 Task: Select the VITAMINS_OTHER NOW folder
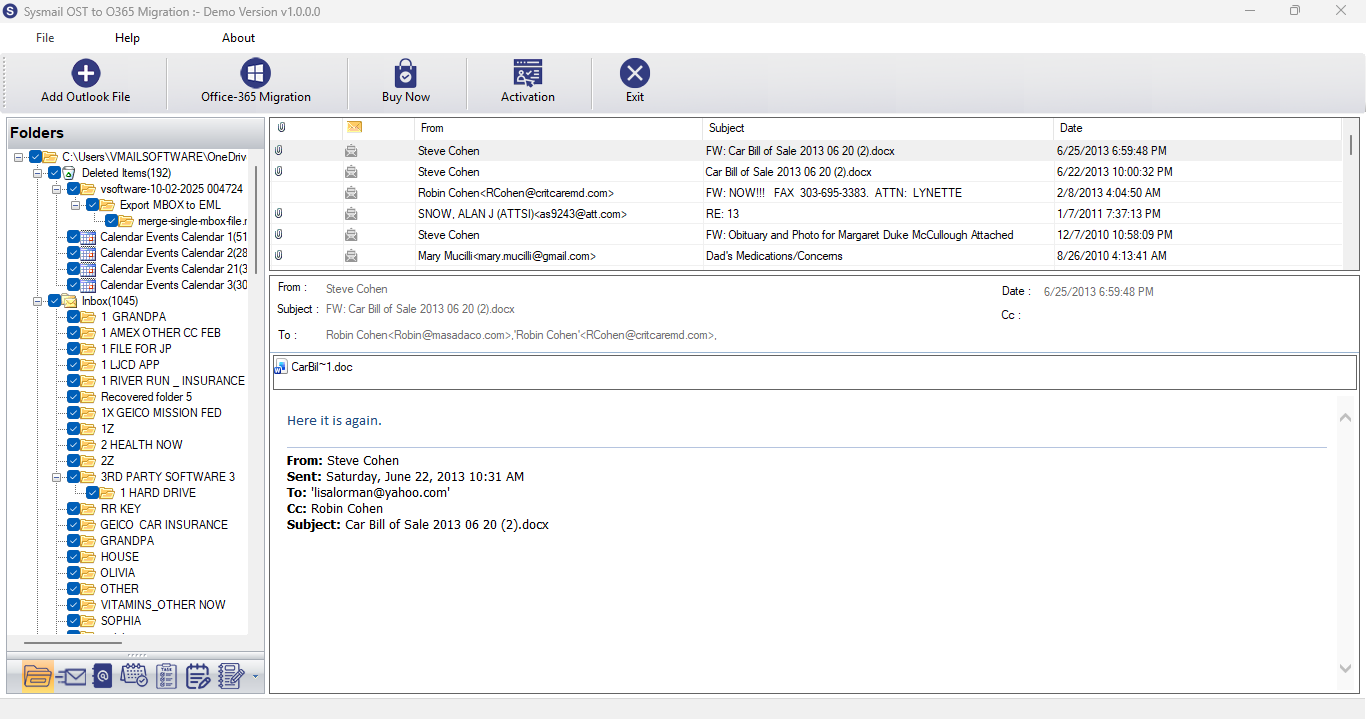(x=163, y=605)
